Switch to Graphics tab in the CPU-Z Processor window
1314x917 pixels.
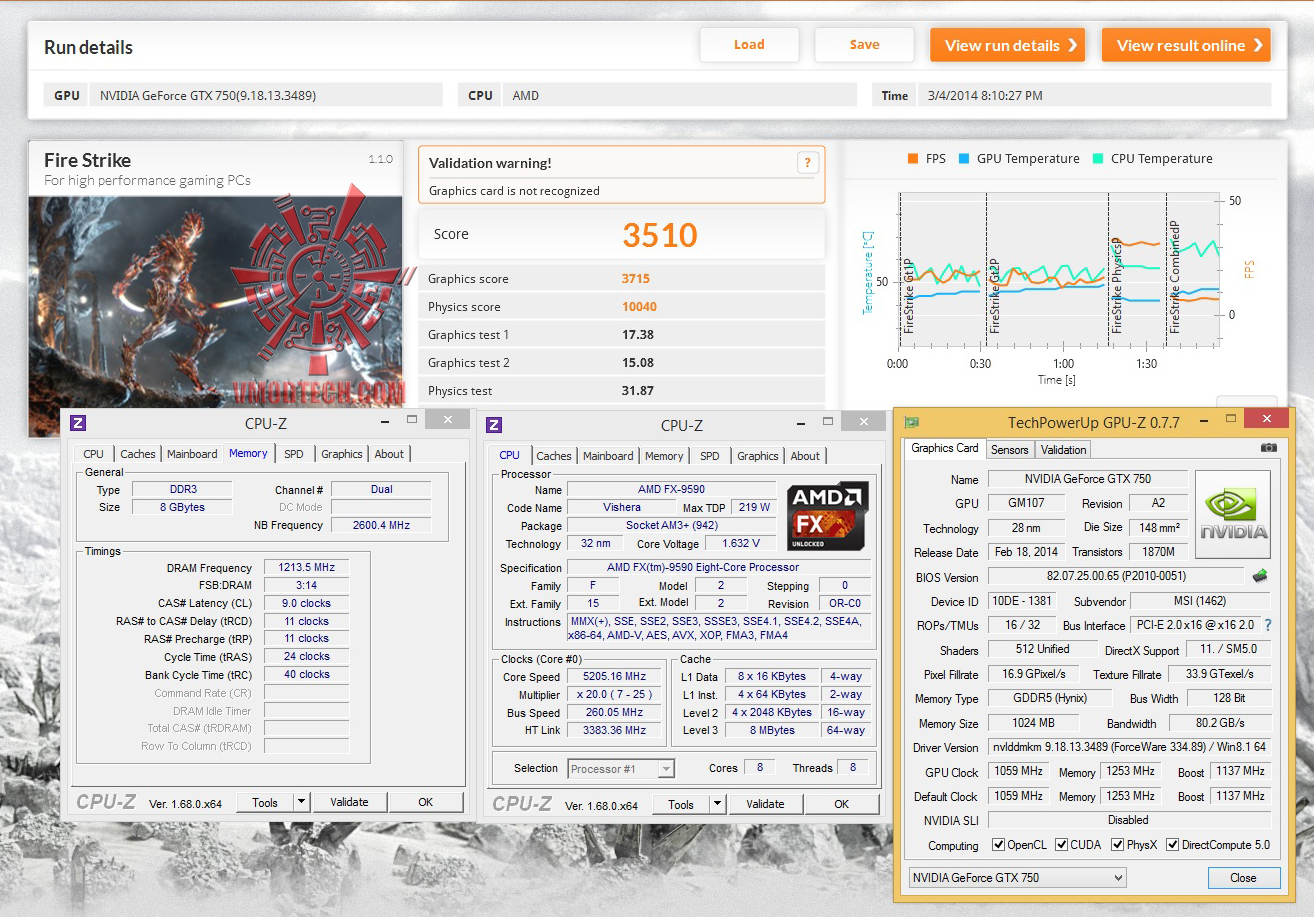758,456
